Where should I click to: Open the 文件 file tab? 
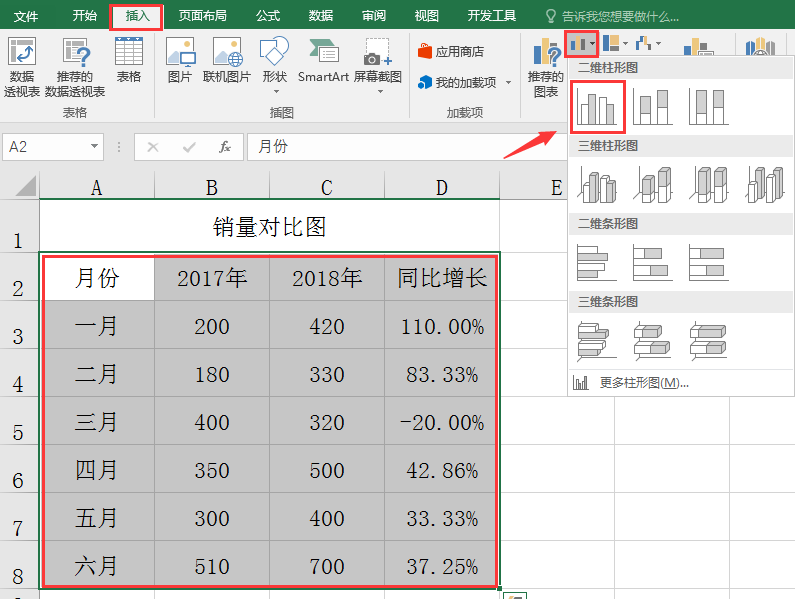[x=25, y=16]
